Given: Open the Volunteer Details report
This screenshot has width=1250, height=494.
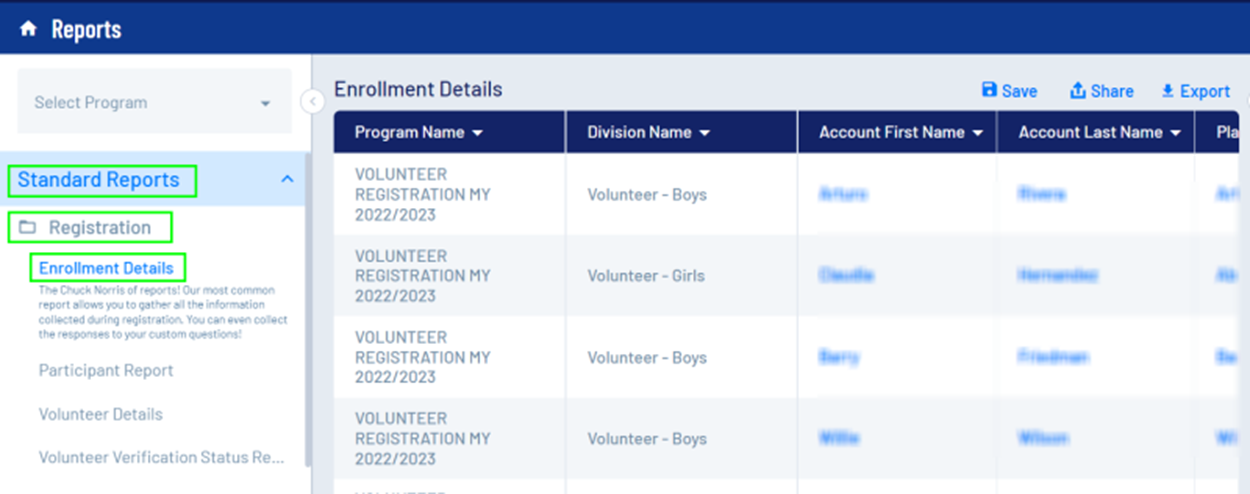Looking at the screenshot, I should tap(101, 414).
